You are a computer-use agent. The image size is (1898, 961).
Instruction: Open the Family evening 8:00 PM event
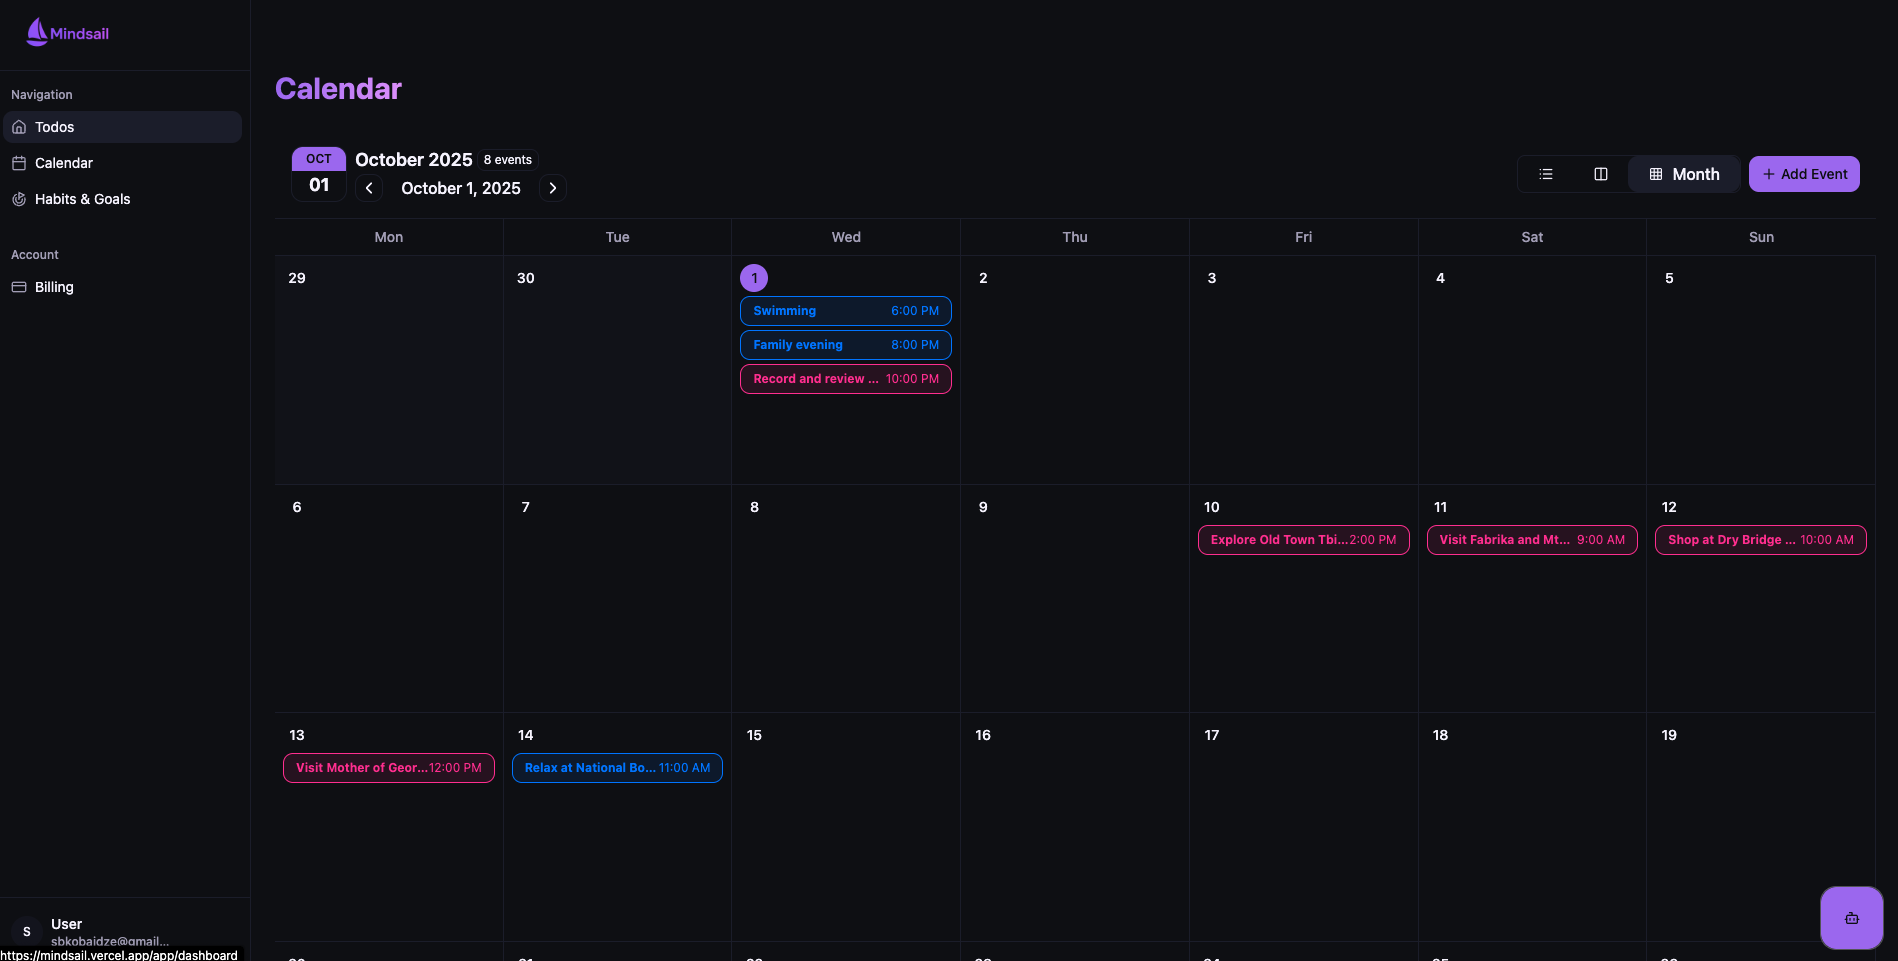click(846, 345)
